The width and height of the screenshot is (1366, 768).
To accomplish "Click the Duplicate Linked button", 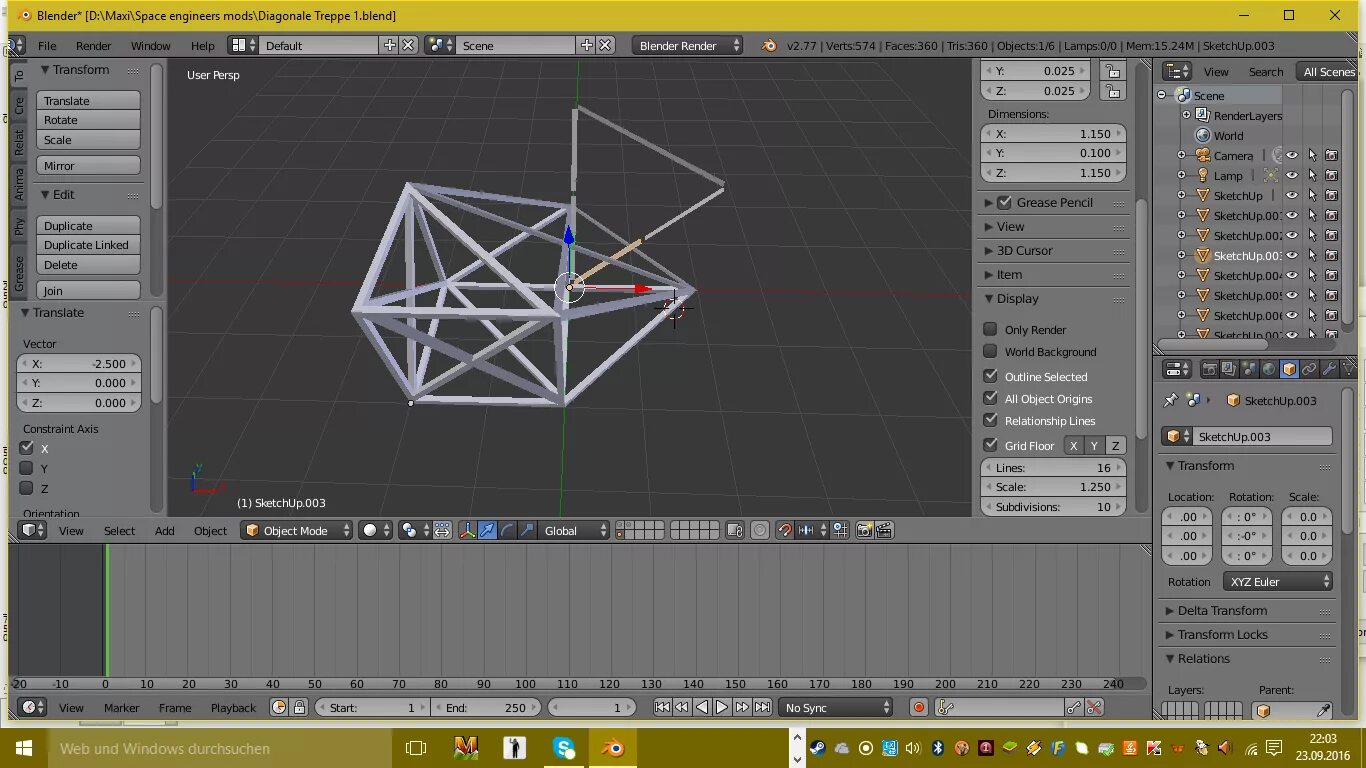I will point(88,245).
